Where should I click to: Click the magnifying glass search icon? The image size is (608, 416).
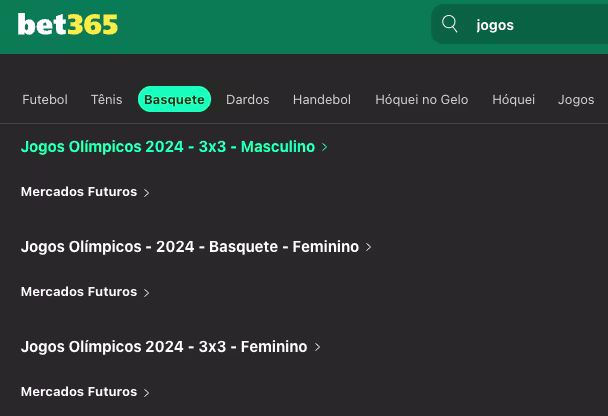(x=450, y=24)
